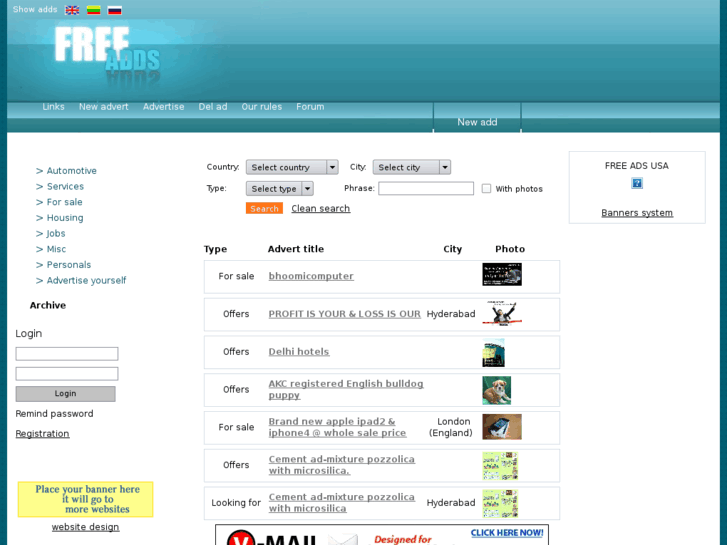Viewport: 727px width, 545px height.
Task: Click the New add tab
Action: coord(477,122)
